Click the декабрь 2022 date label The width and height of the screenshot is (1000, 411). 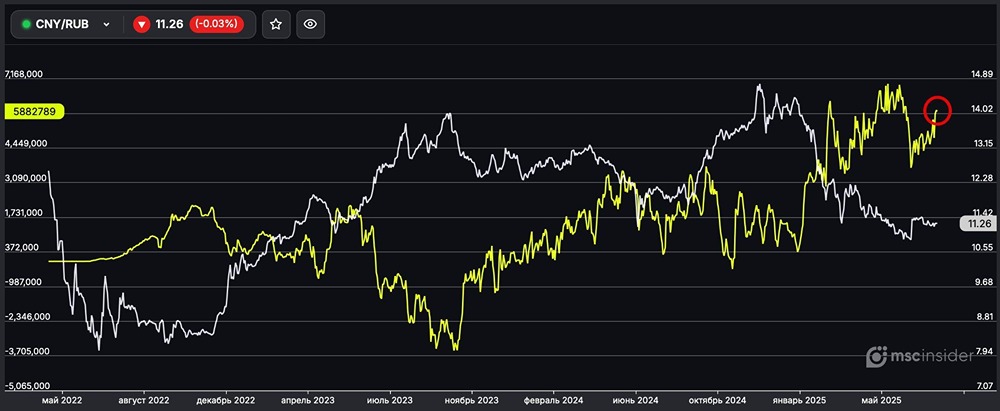224,400
